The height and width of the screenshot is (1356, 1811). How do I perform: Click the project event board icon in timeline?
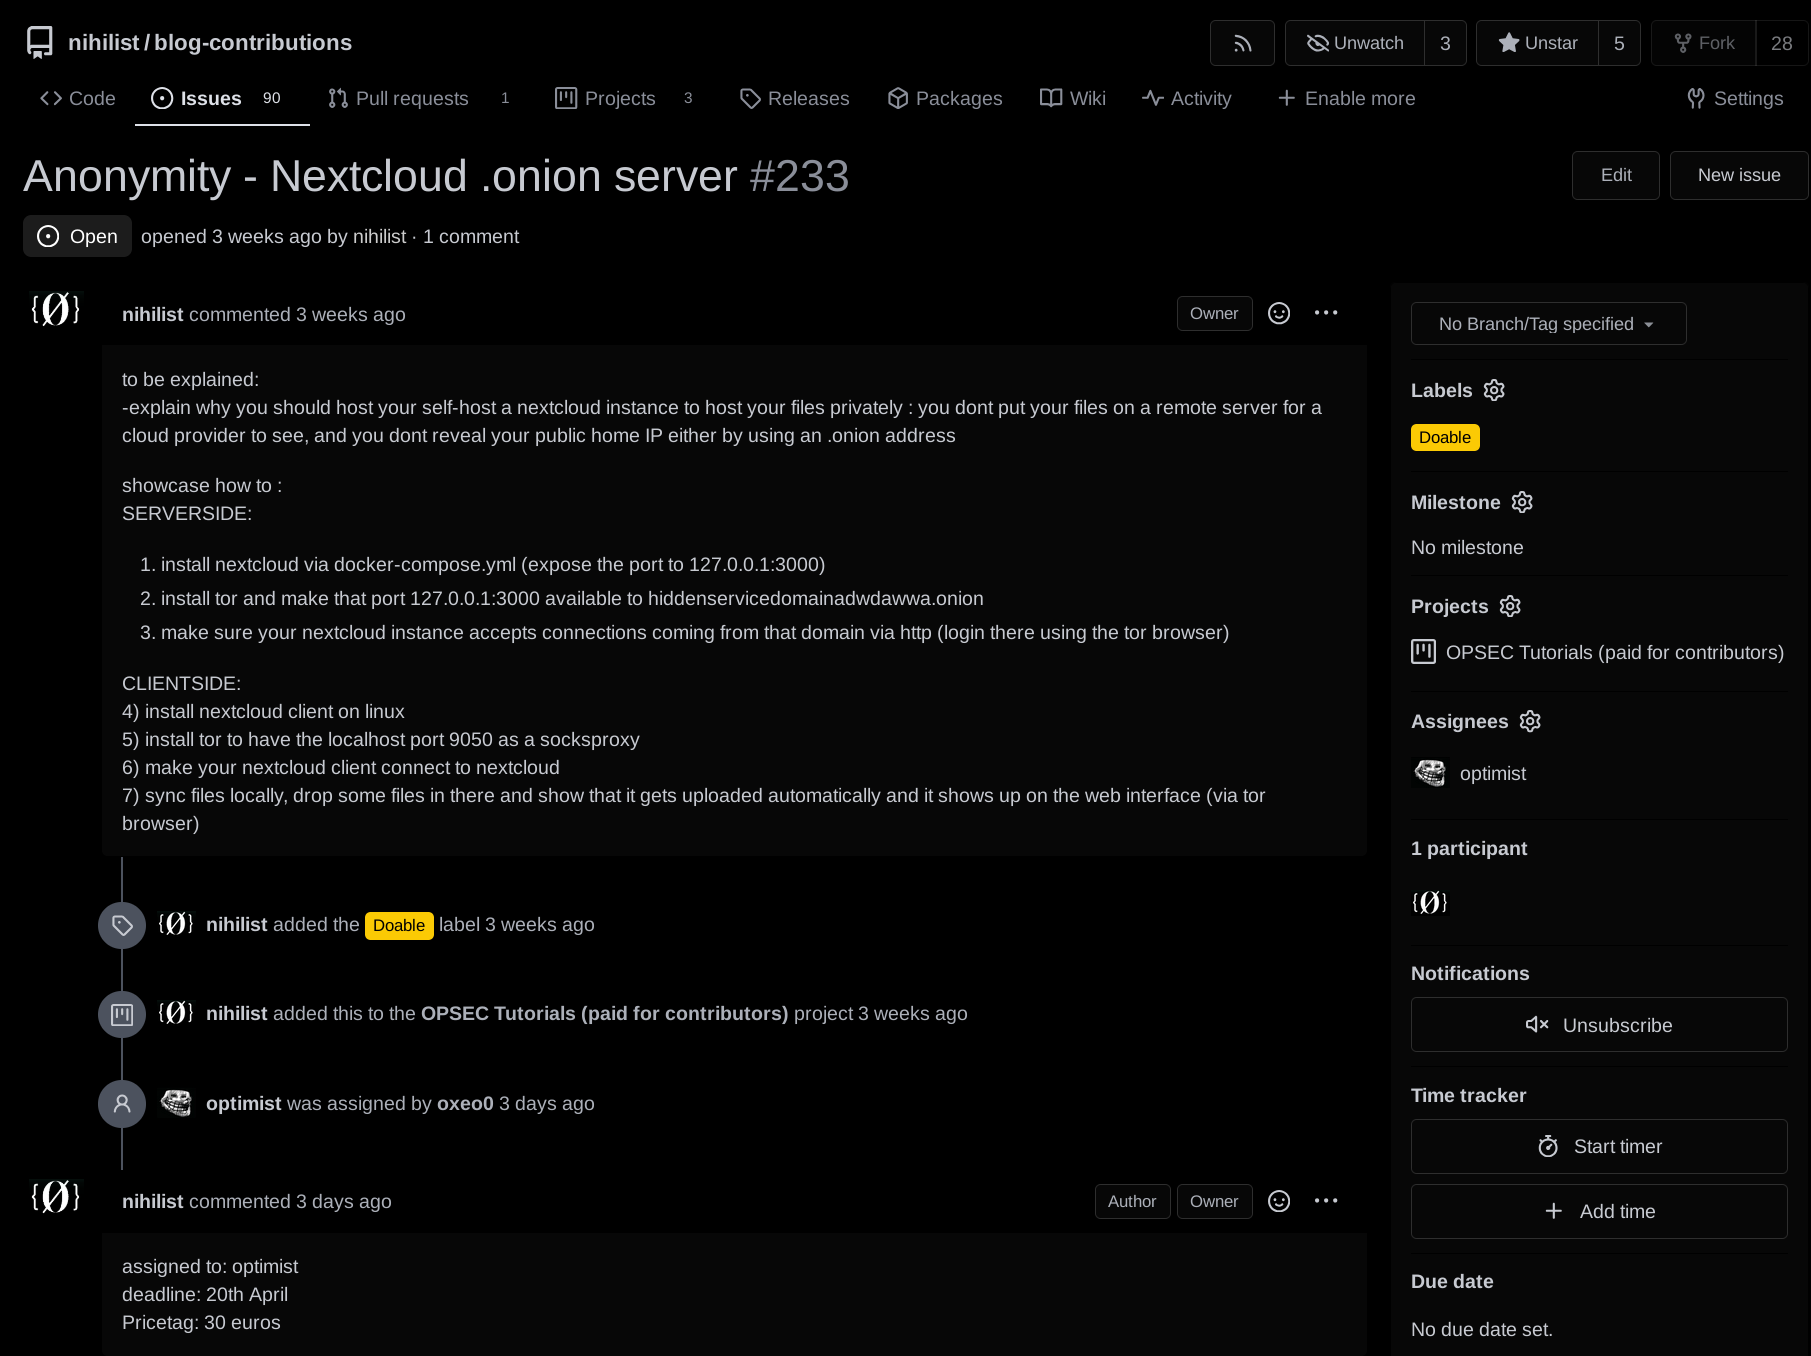point(122,1015)
